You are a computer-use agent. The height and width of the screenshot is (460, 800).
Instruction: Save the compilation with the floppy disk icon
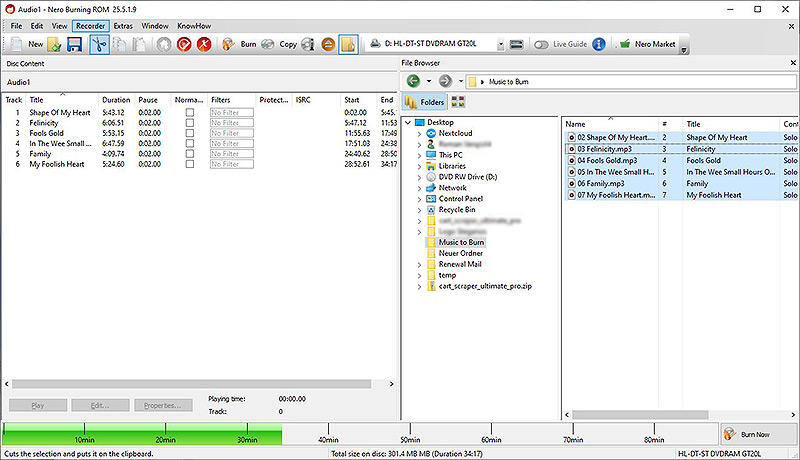74,44
